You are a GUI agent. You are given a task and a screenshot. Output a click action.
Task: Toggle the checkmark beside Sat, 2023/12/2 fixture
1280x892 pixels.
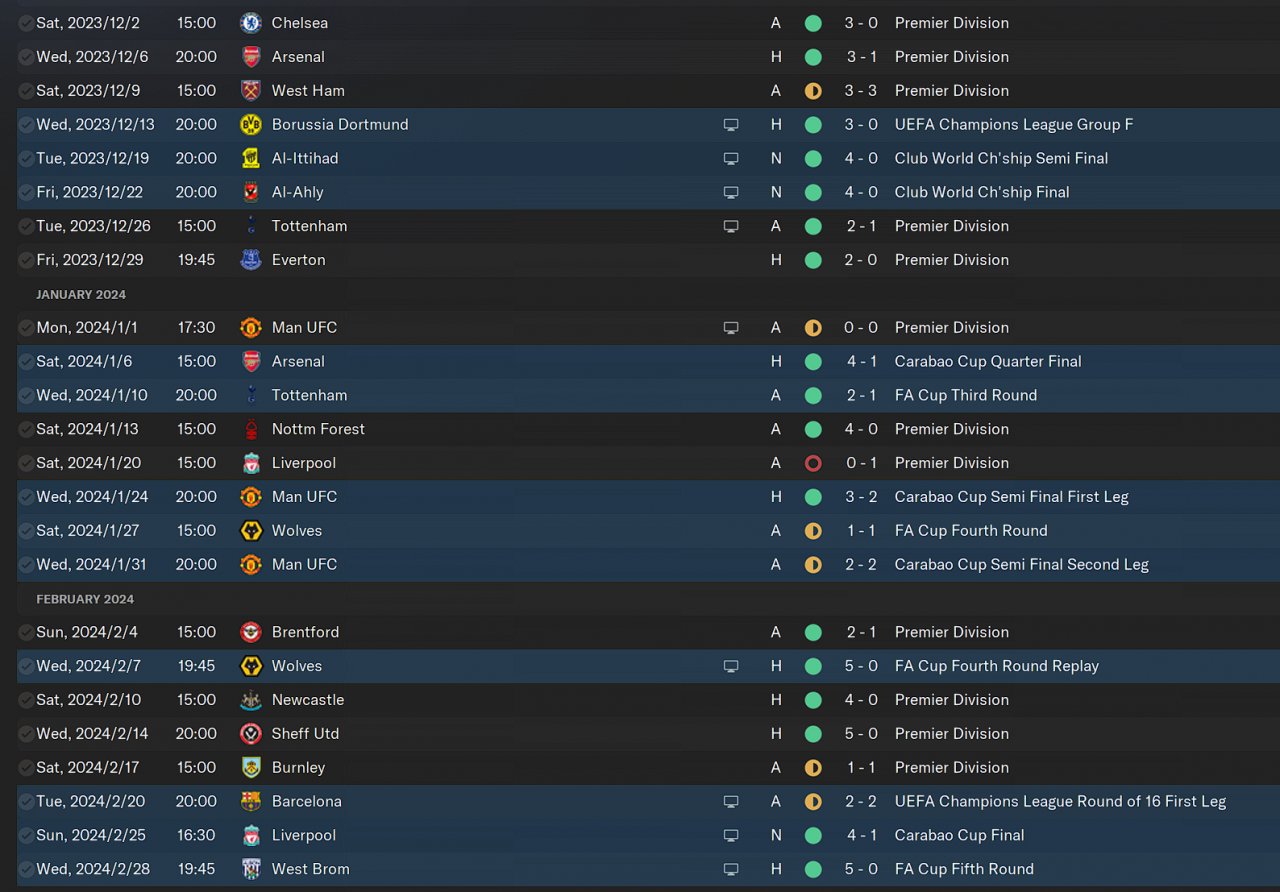click(x=26, y=22)
